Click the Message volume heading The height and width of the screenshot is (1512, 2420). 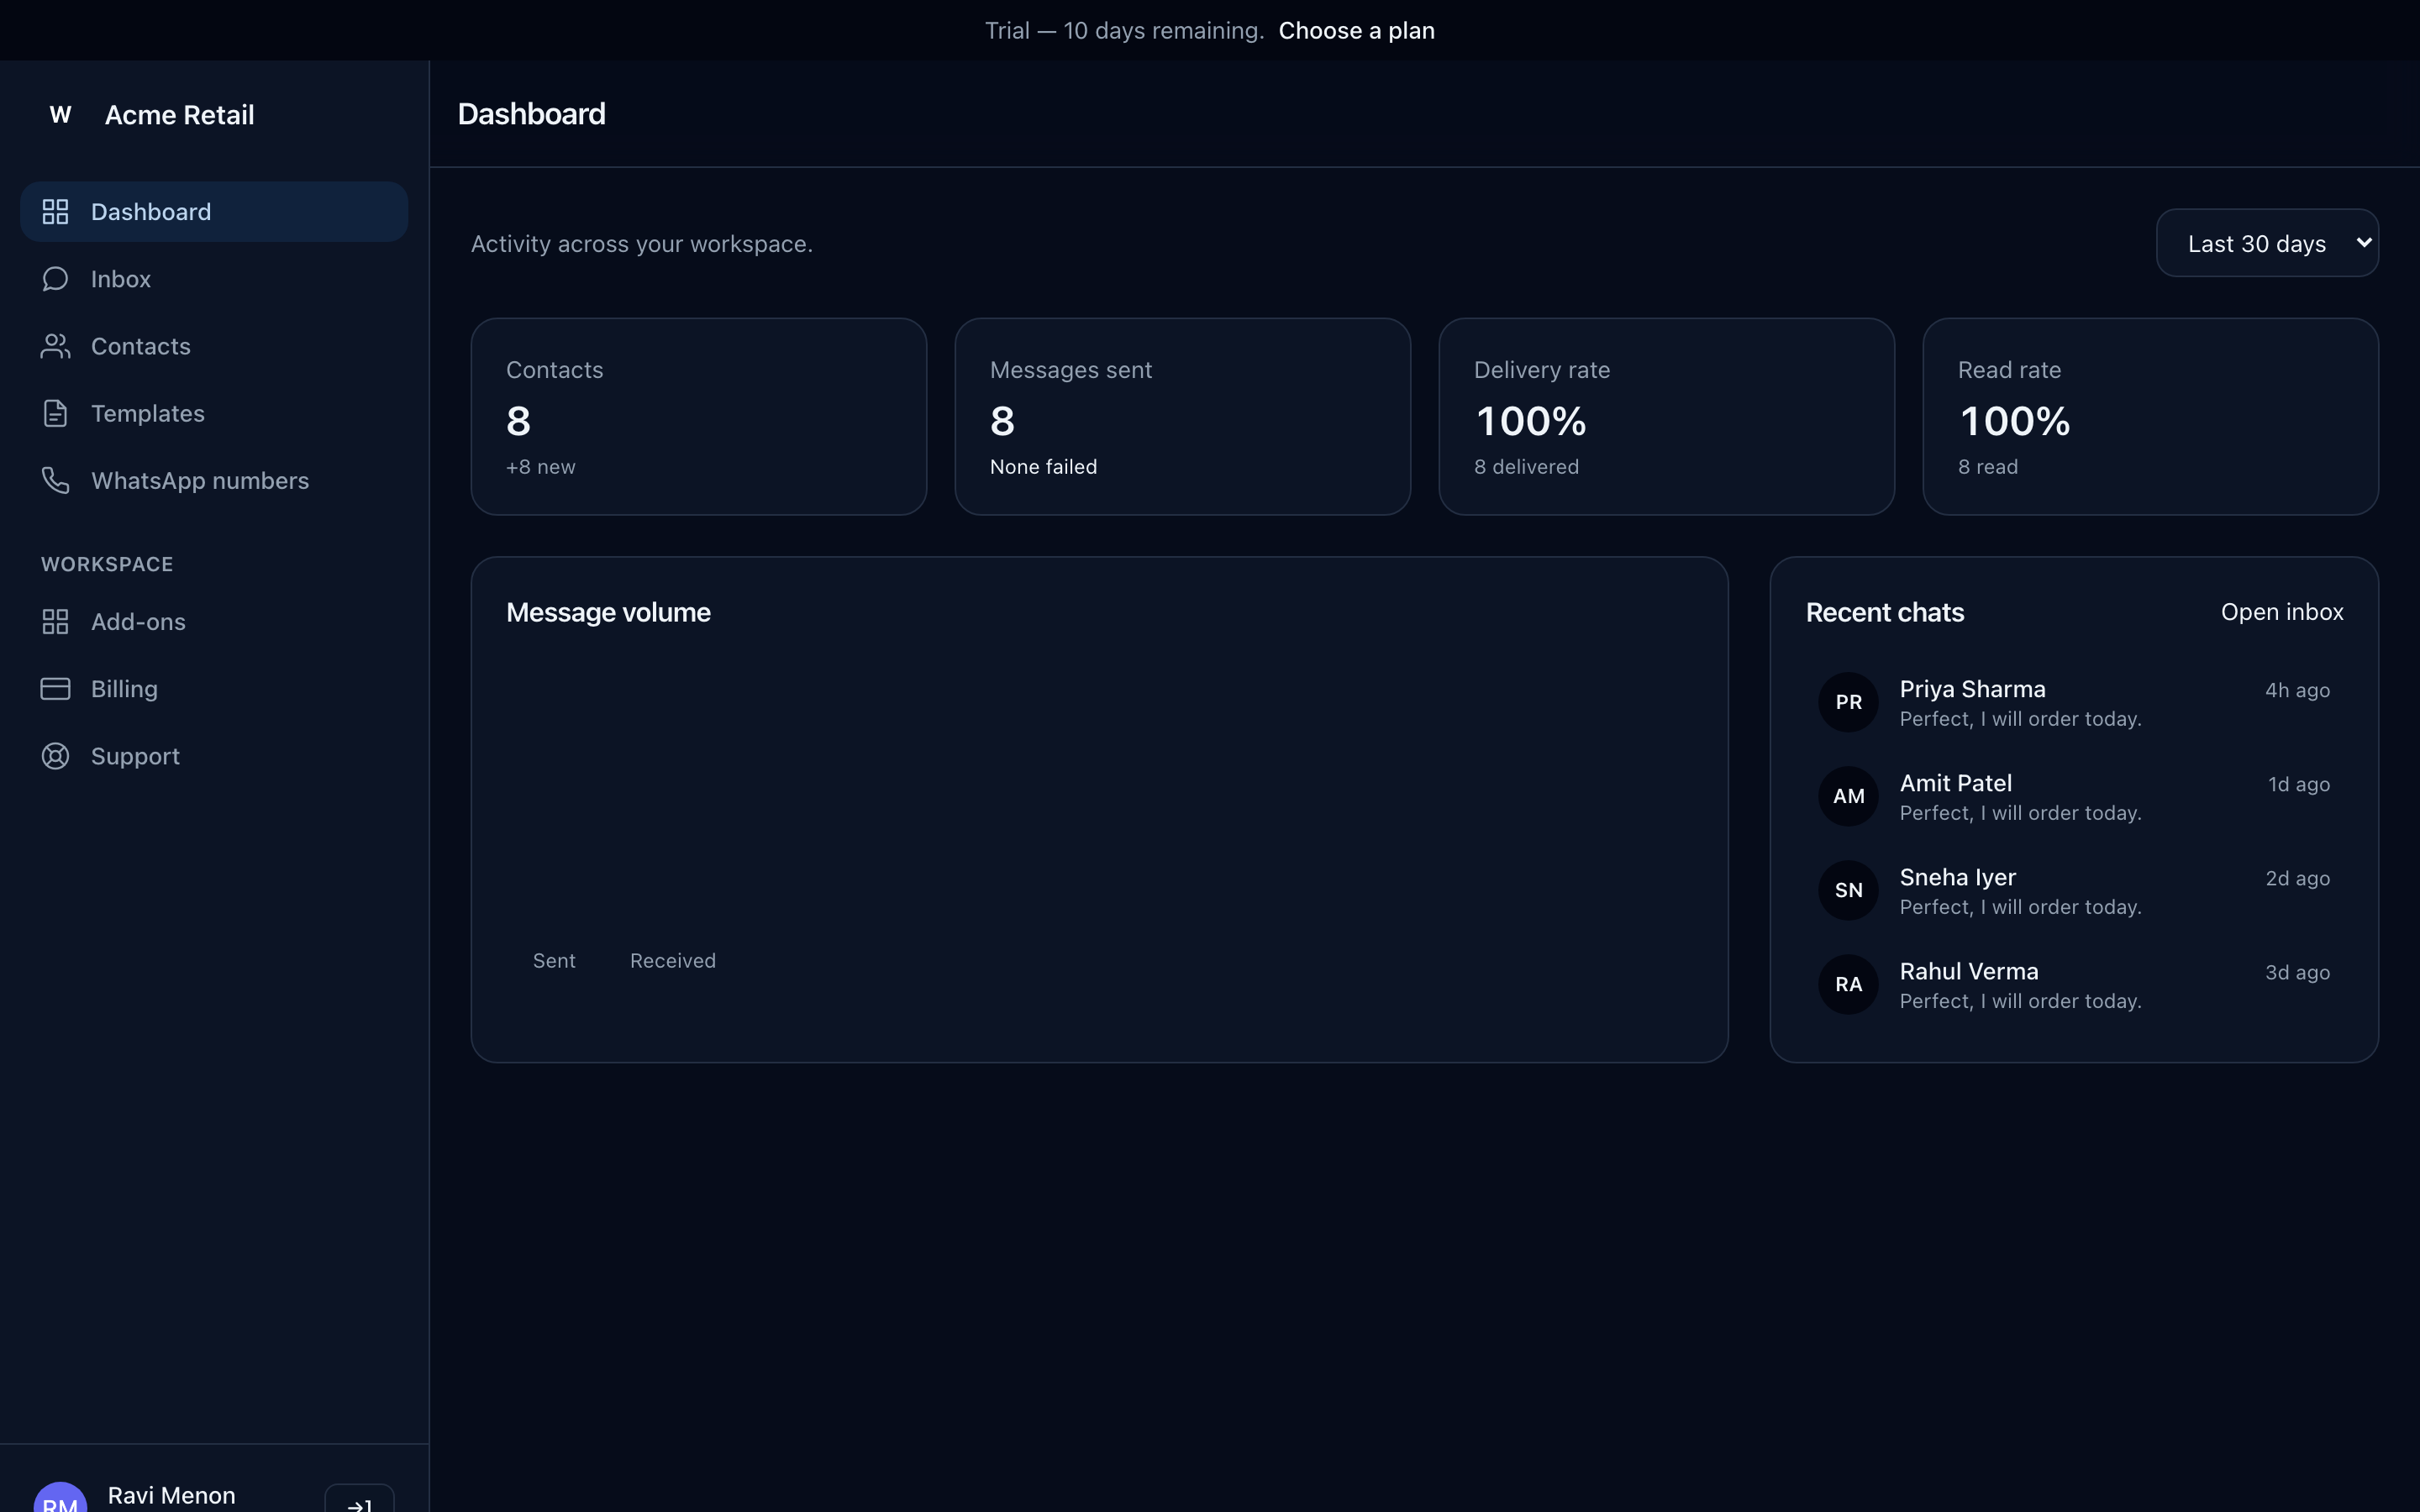608,612
